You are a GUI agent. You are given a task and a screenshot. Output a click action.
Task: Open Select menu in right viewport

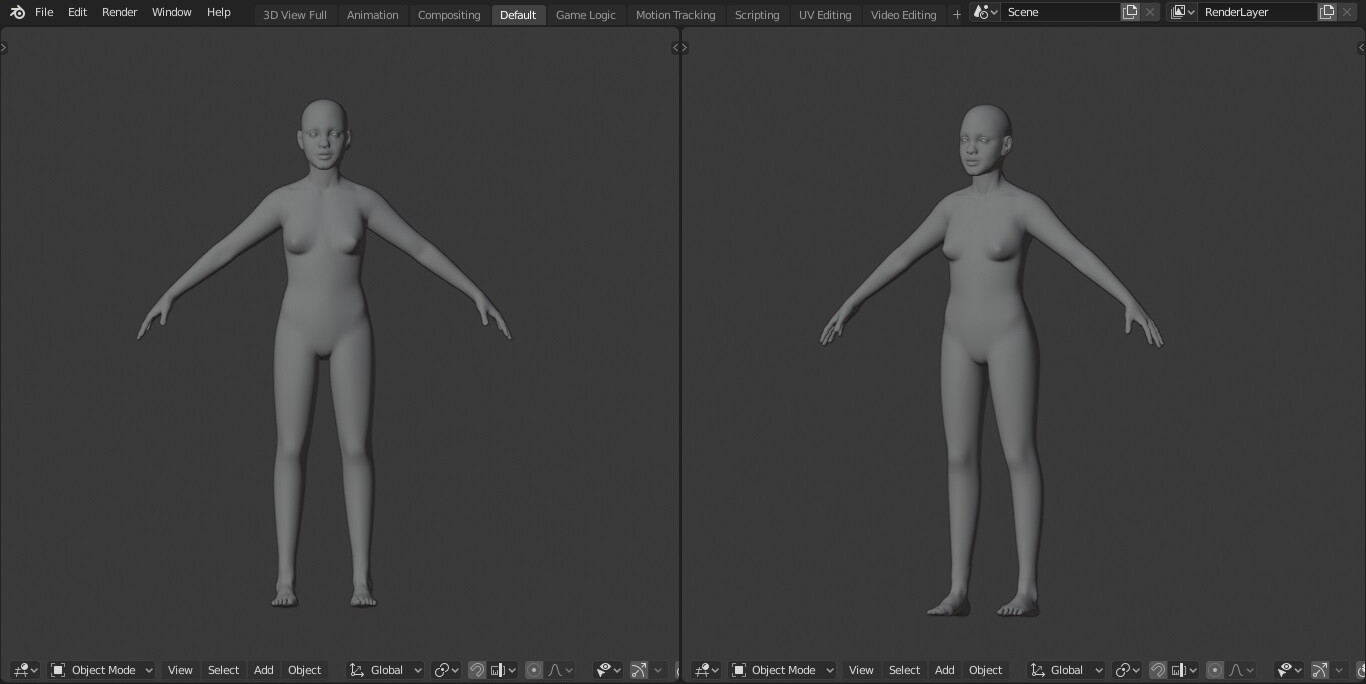(x=904, y=670)
